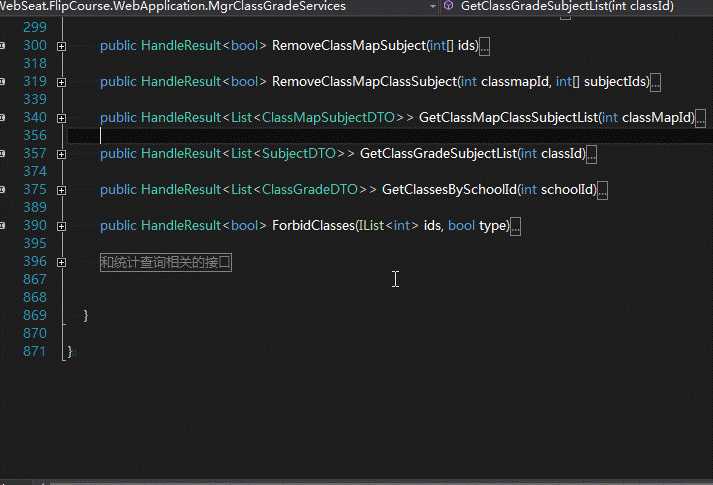Click the margin indicator beside line 300
The image size is (713, 485).
(2, 45)
